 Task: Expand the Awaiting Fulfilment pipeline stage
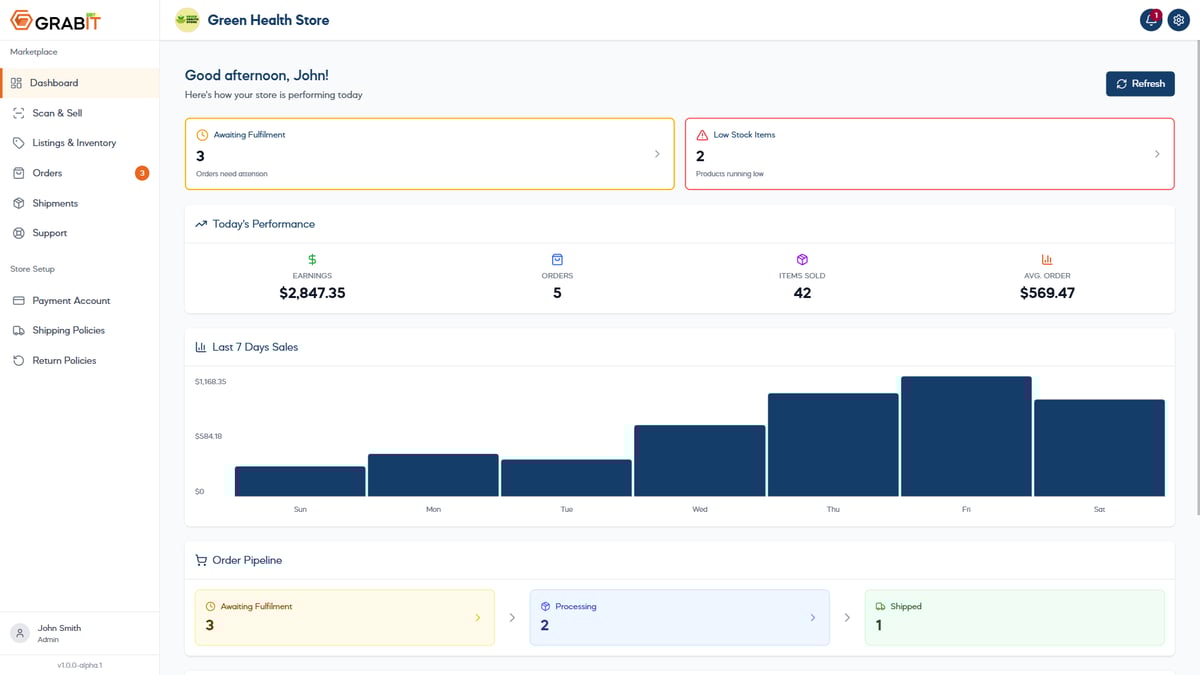pos(479,618)
